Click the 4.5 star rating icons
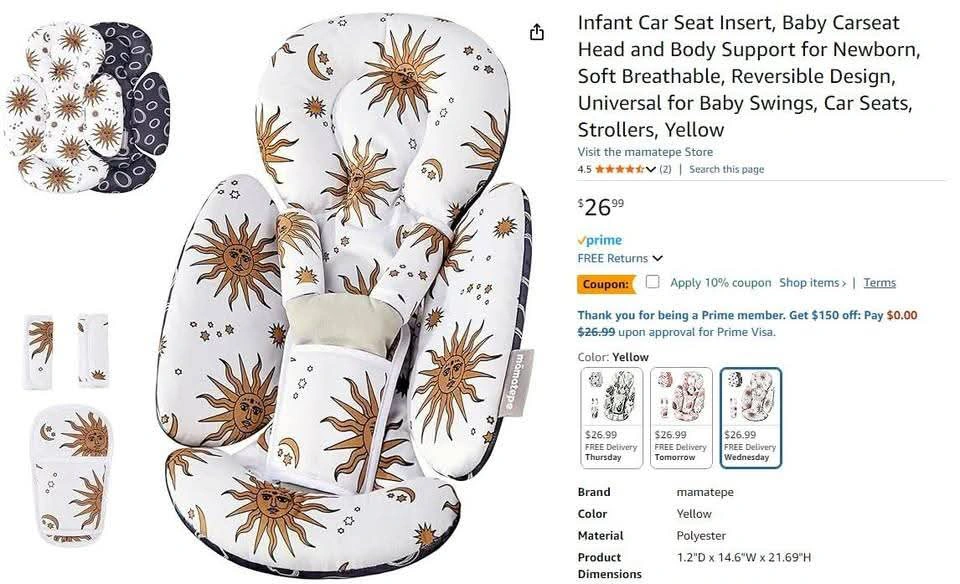The height and width of the screenshot is (584, 960). [x=619, y=170]
